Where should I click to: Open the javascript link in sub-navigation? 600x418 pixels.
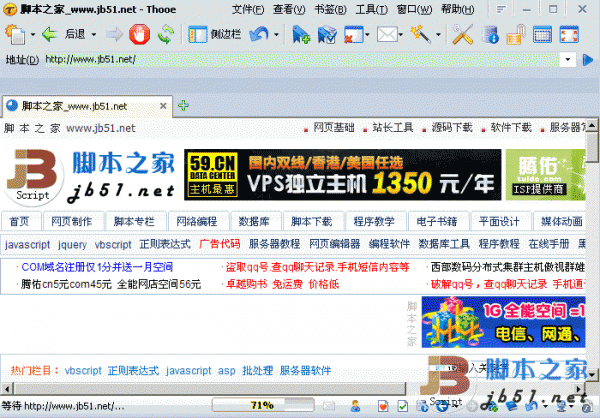[28, 244]
